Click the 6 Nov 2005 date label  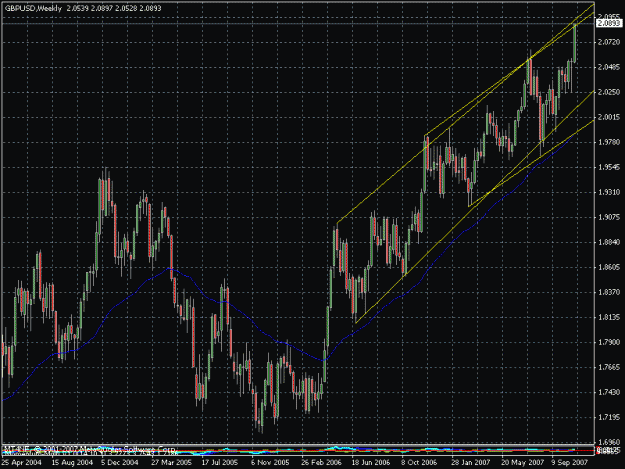tap(270, 463)
